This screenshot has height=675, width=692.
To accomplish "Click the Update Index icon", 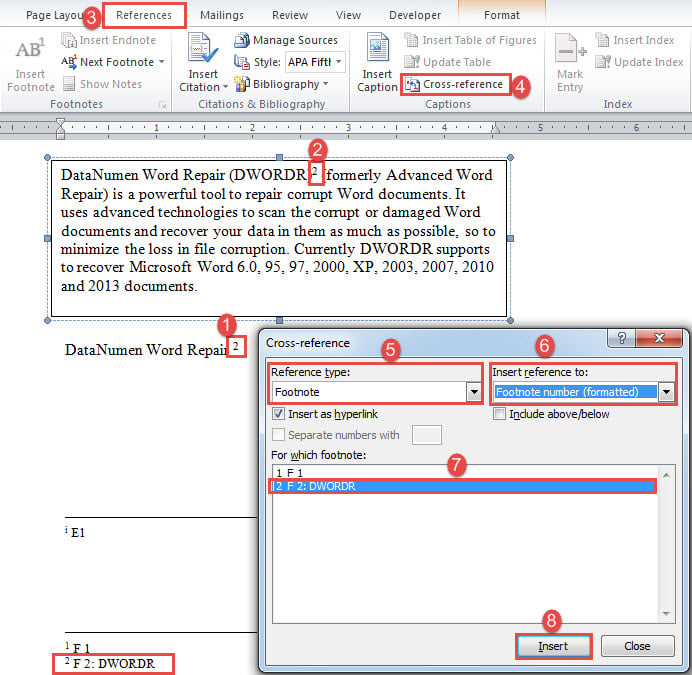I will (602, 62).
